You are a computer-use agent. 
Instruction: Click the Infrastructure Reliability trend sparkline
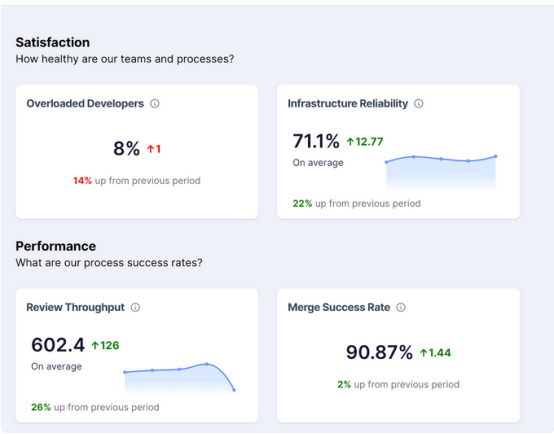point(441,172)
